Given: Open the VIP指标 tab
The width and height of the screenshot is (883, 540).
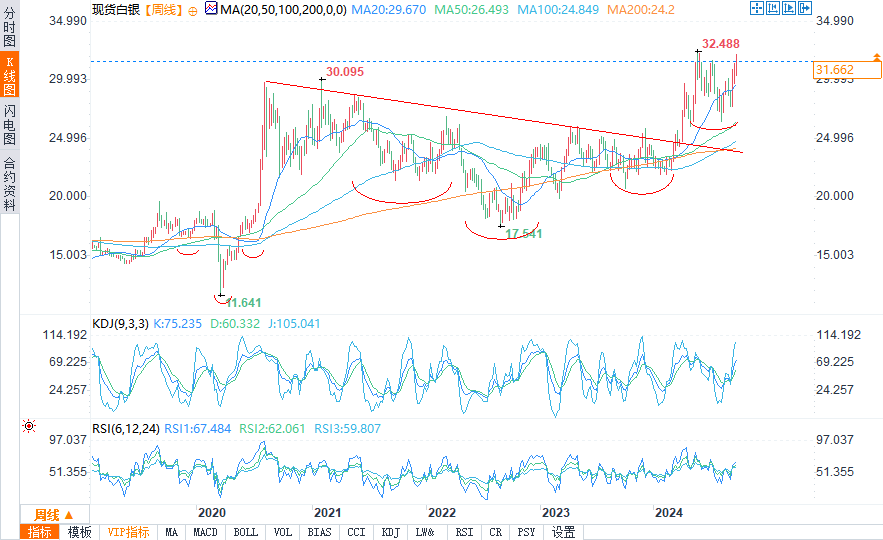Looking at the screenshot, I should click(128, 532).
